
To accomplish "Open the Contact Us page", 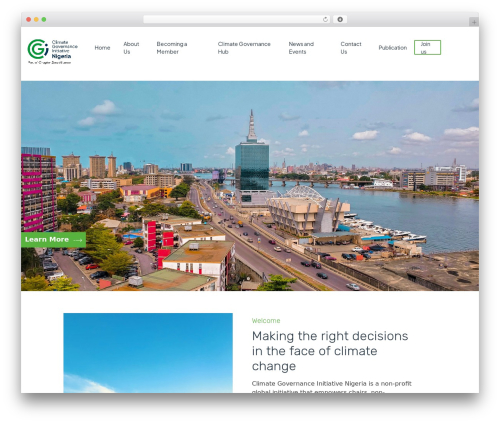I will coord(351,48).
